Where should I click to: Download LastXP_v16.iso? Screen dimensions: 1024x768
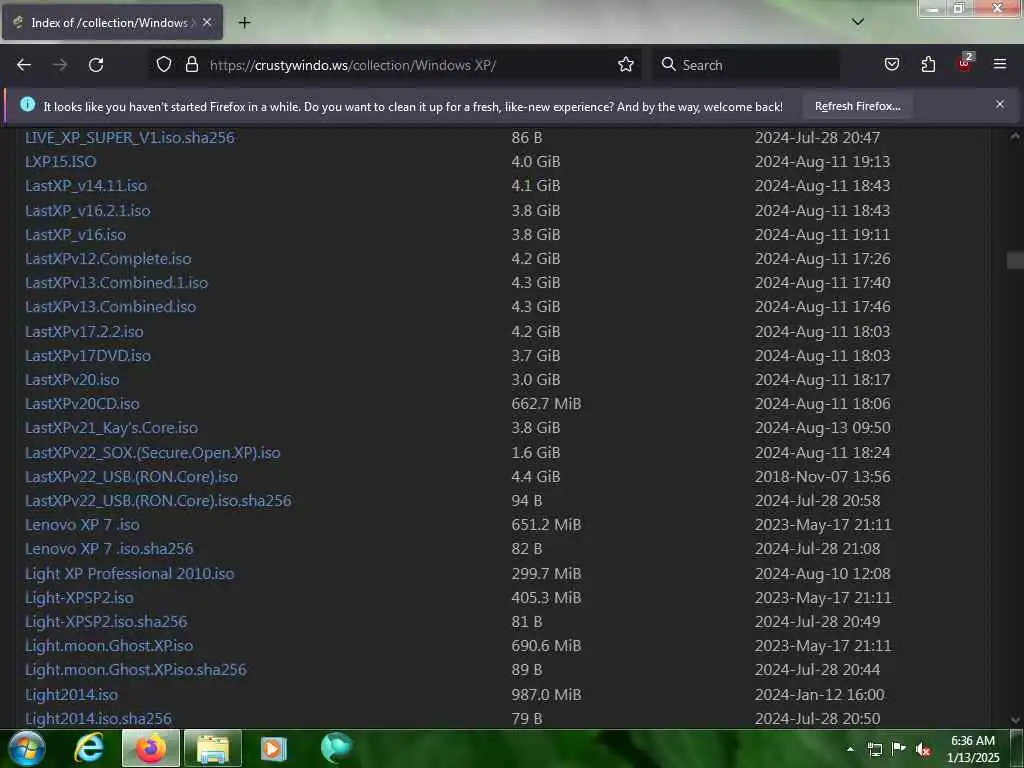[75, 234]
